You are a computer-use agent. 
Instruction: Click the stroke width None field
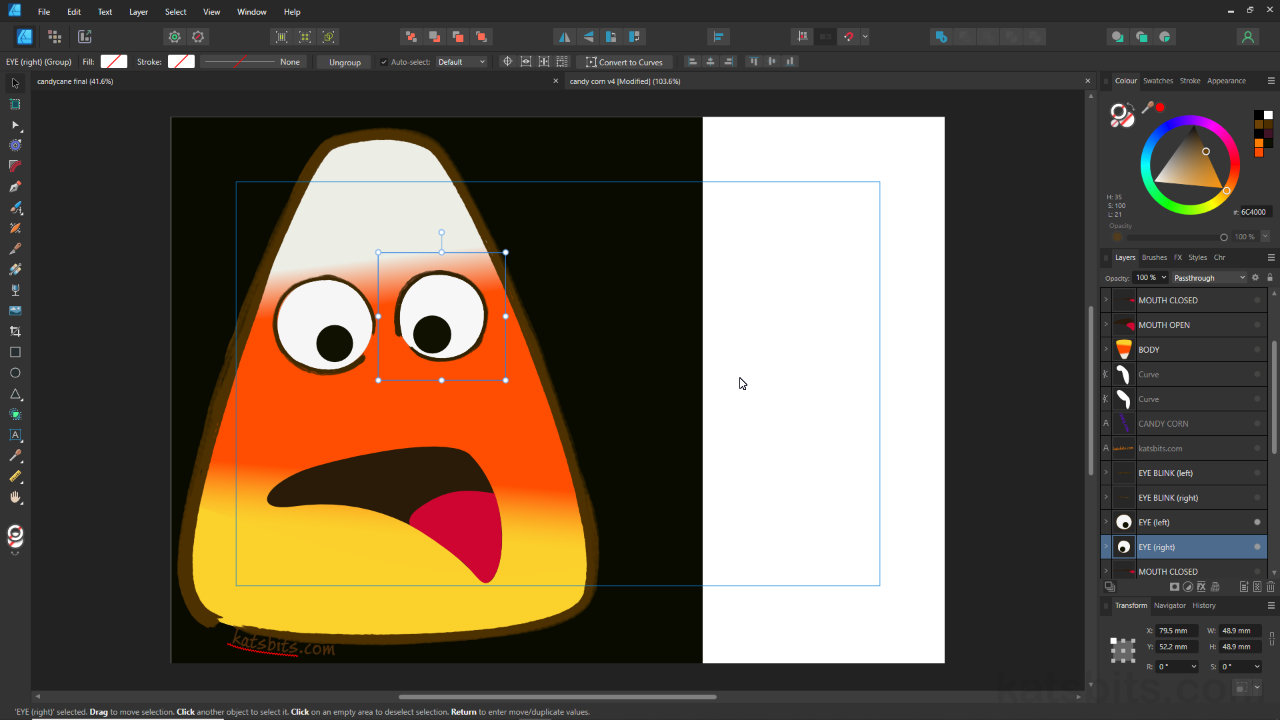tap(251, 62)
